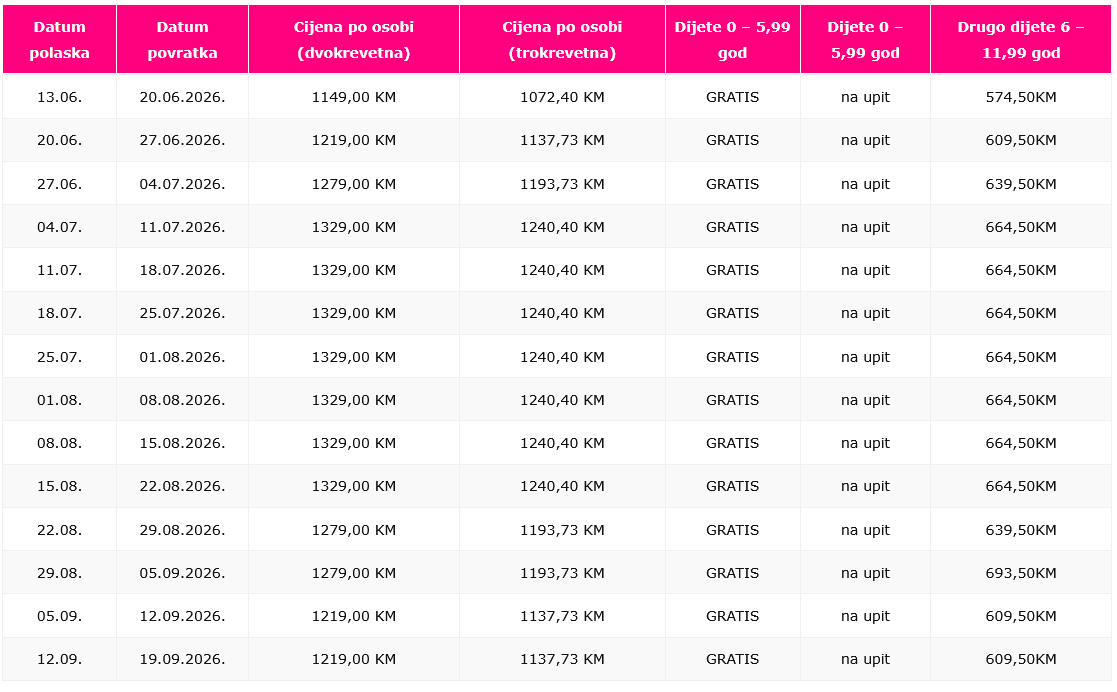The image size is (1117, 692).
Task: Select the 574,50KM second child price
Action: coord(1020,97)
